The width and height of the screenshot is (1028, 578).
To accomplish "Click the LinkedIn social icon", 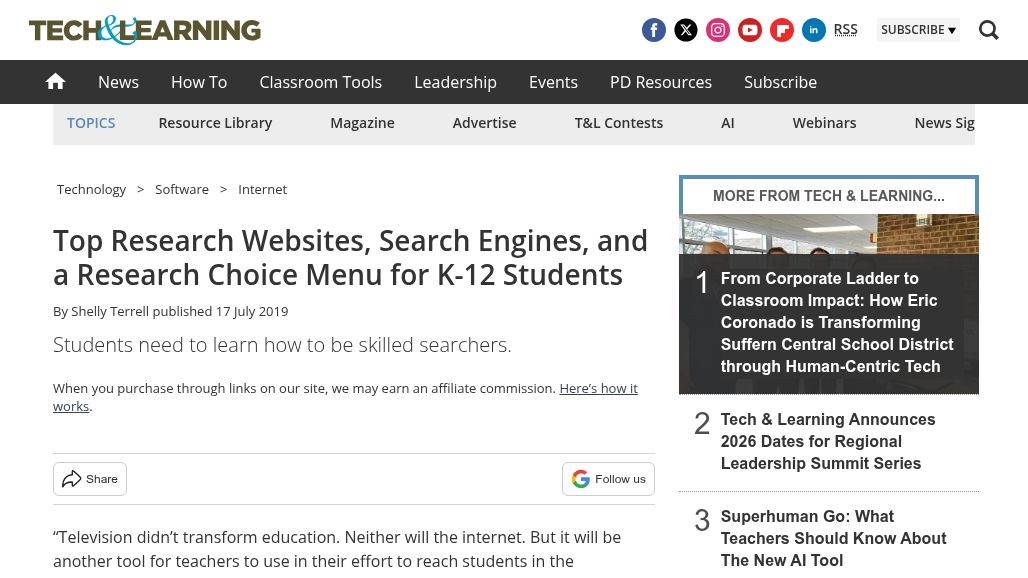I will pos(814,30).
